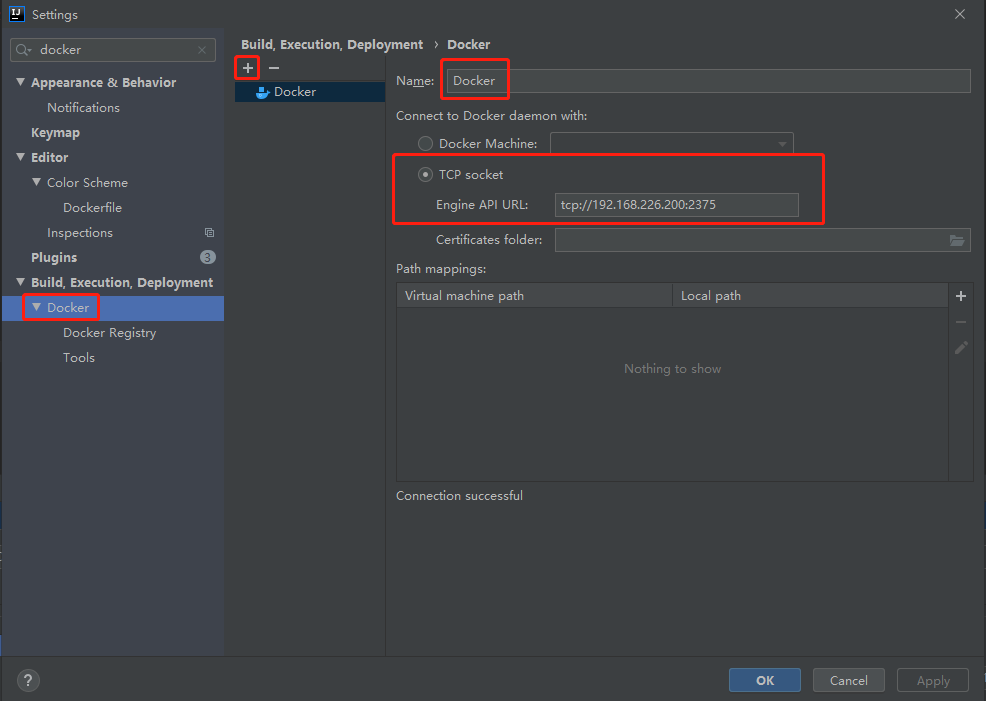Open Keymap settings page

55,133
